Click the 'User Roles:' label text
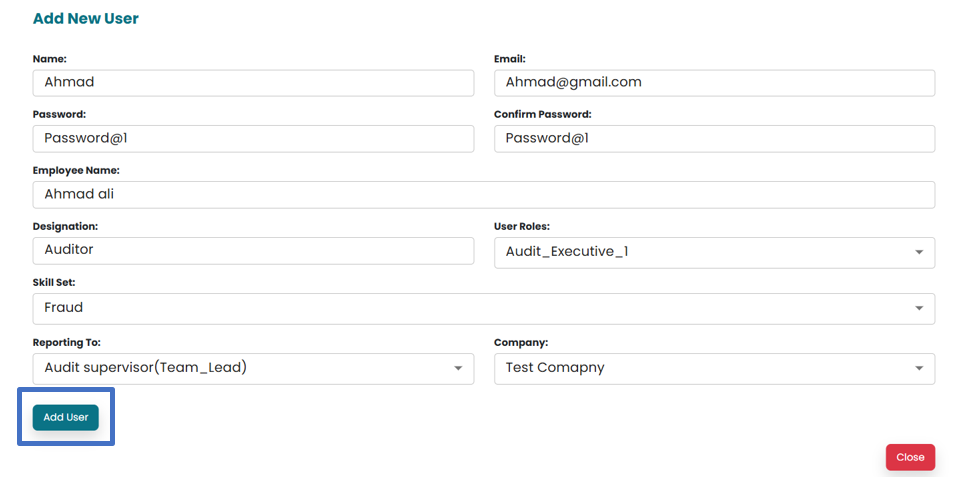 tap(521, 227)
